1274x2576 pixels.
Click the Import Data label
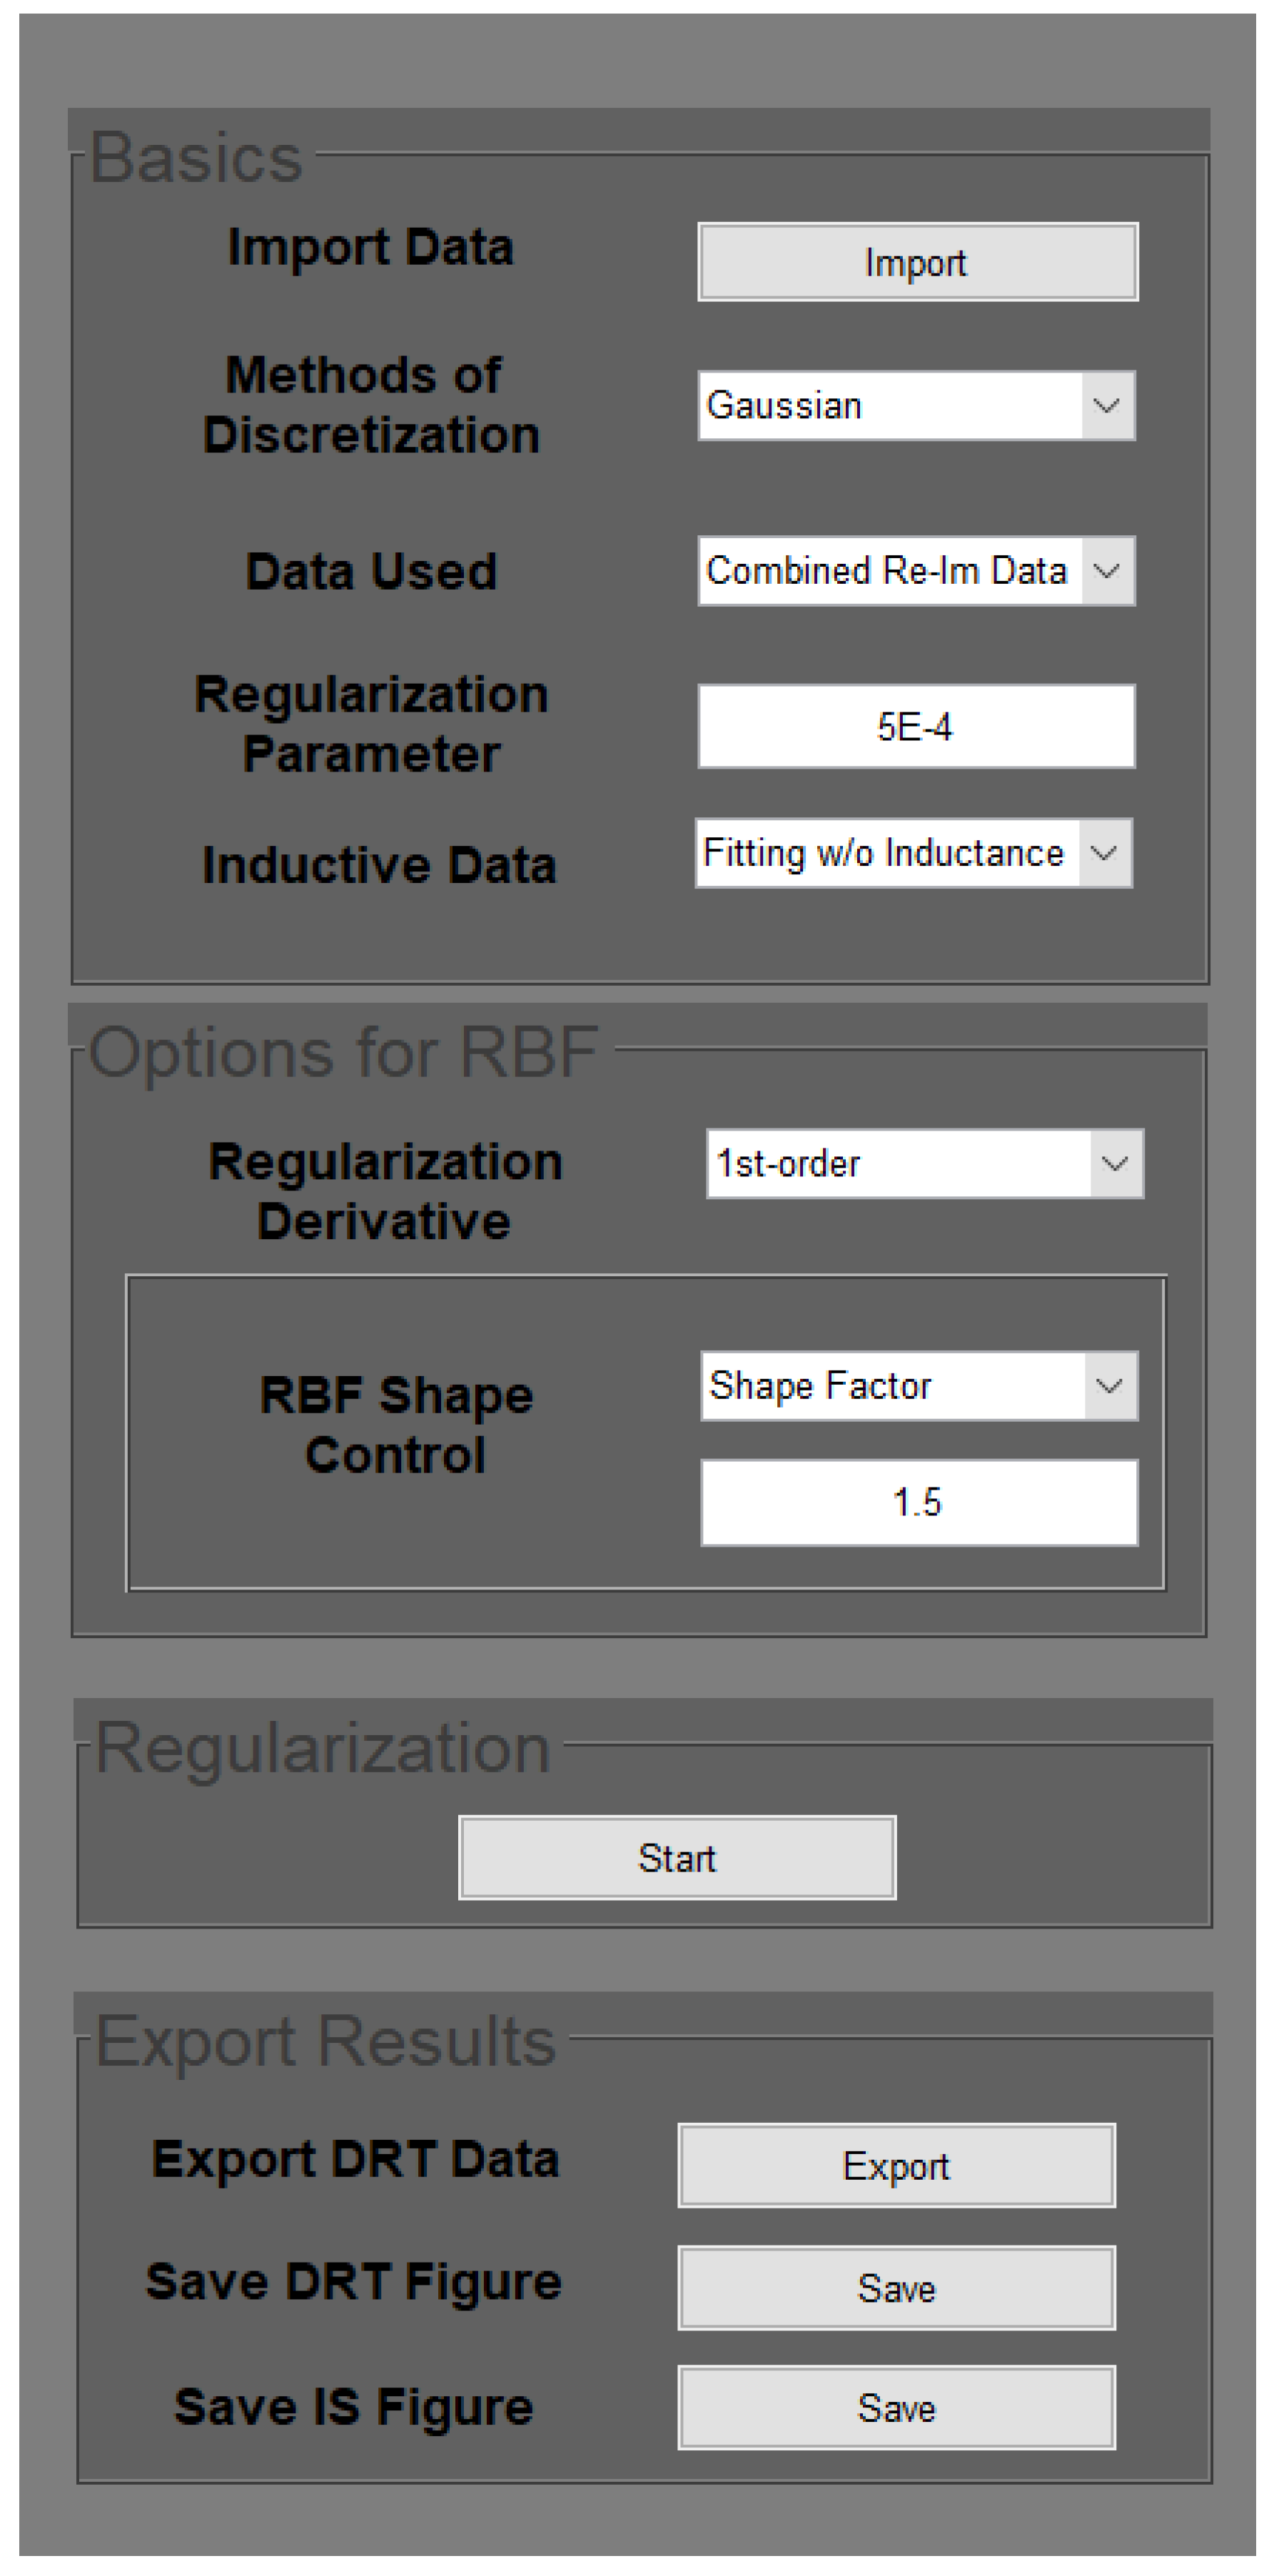click(371, 247)
